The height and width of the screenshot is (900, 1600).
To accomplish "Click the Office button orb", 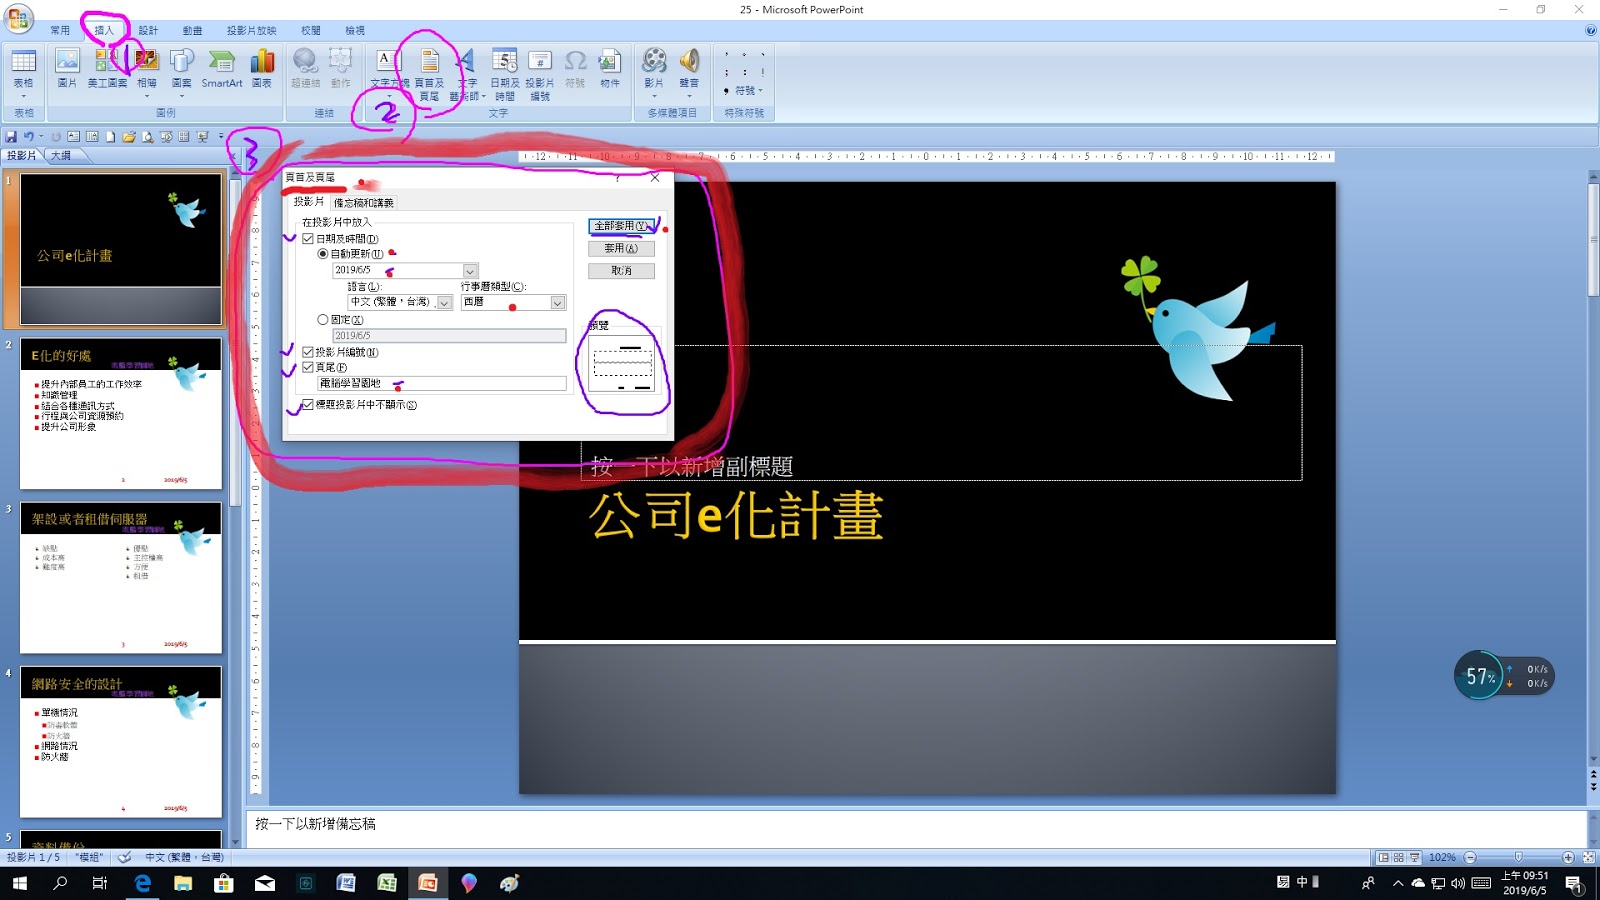I will tap(18, 18).
